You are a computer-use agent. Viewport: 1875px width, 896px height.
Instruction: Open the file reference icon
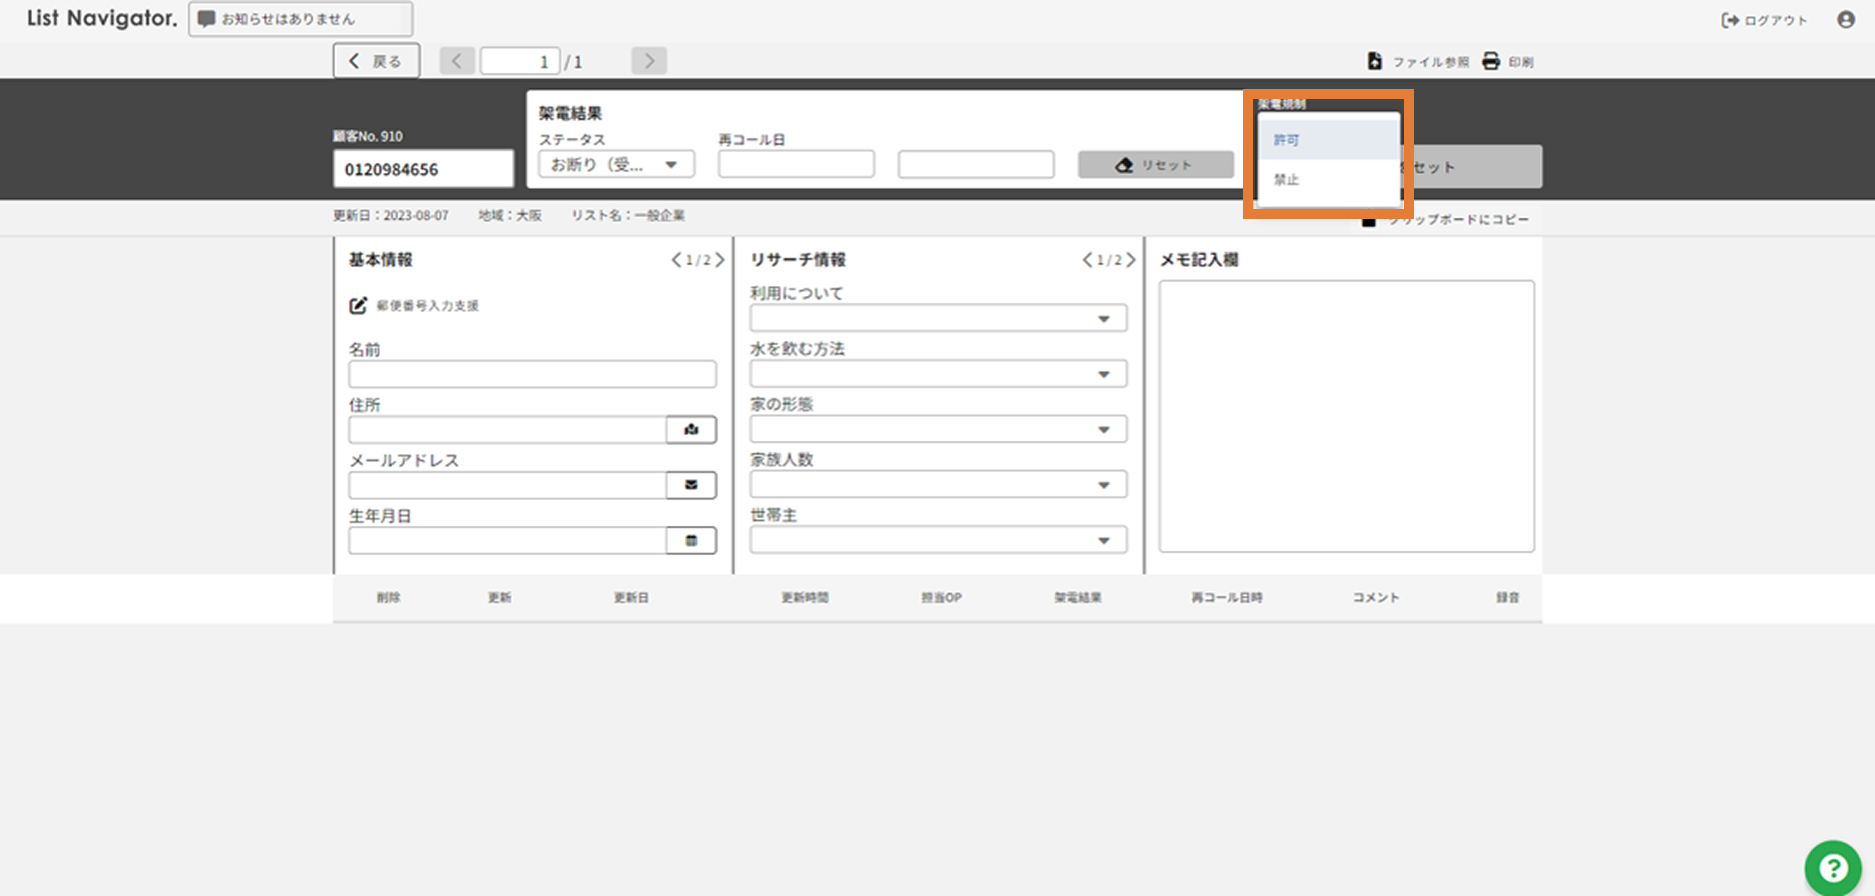tap(1375, 62)
